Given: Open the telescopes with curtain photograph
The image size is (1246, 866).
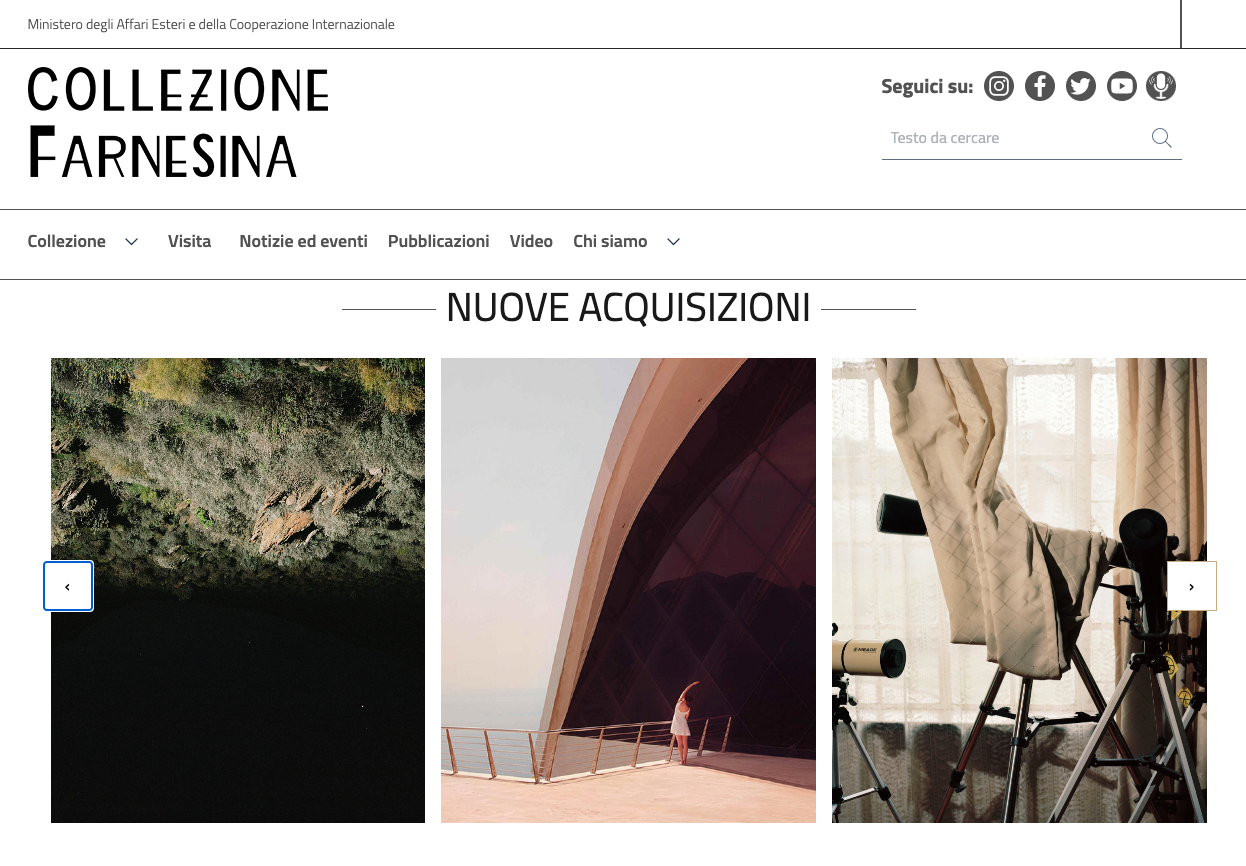Looking at the screenshot, I should (x=1019, y=590).
